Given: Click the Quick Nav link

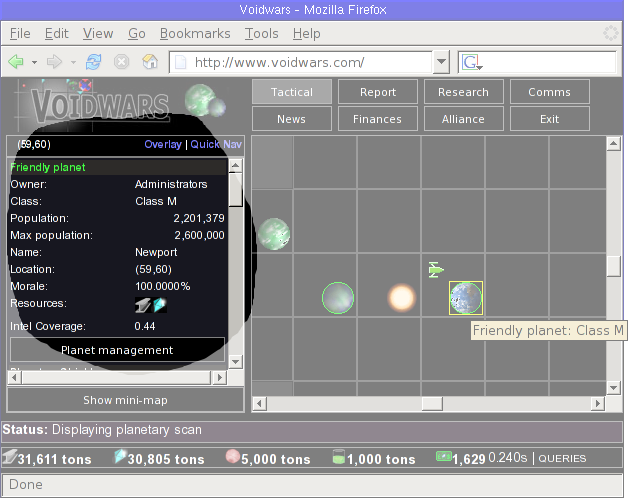Looking at the screenshot, I should (x=216, y=144).
